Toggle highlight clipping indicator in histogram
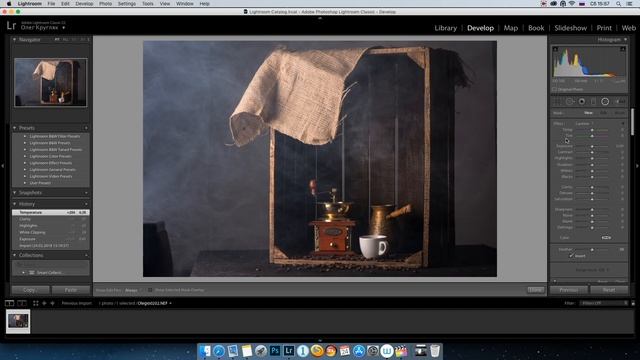640x360 pixels. (623, 49)
